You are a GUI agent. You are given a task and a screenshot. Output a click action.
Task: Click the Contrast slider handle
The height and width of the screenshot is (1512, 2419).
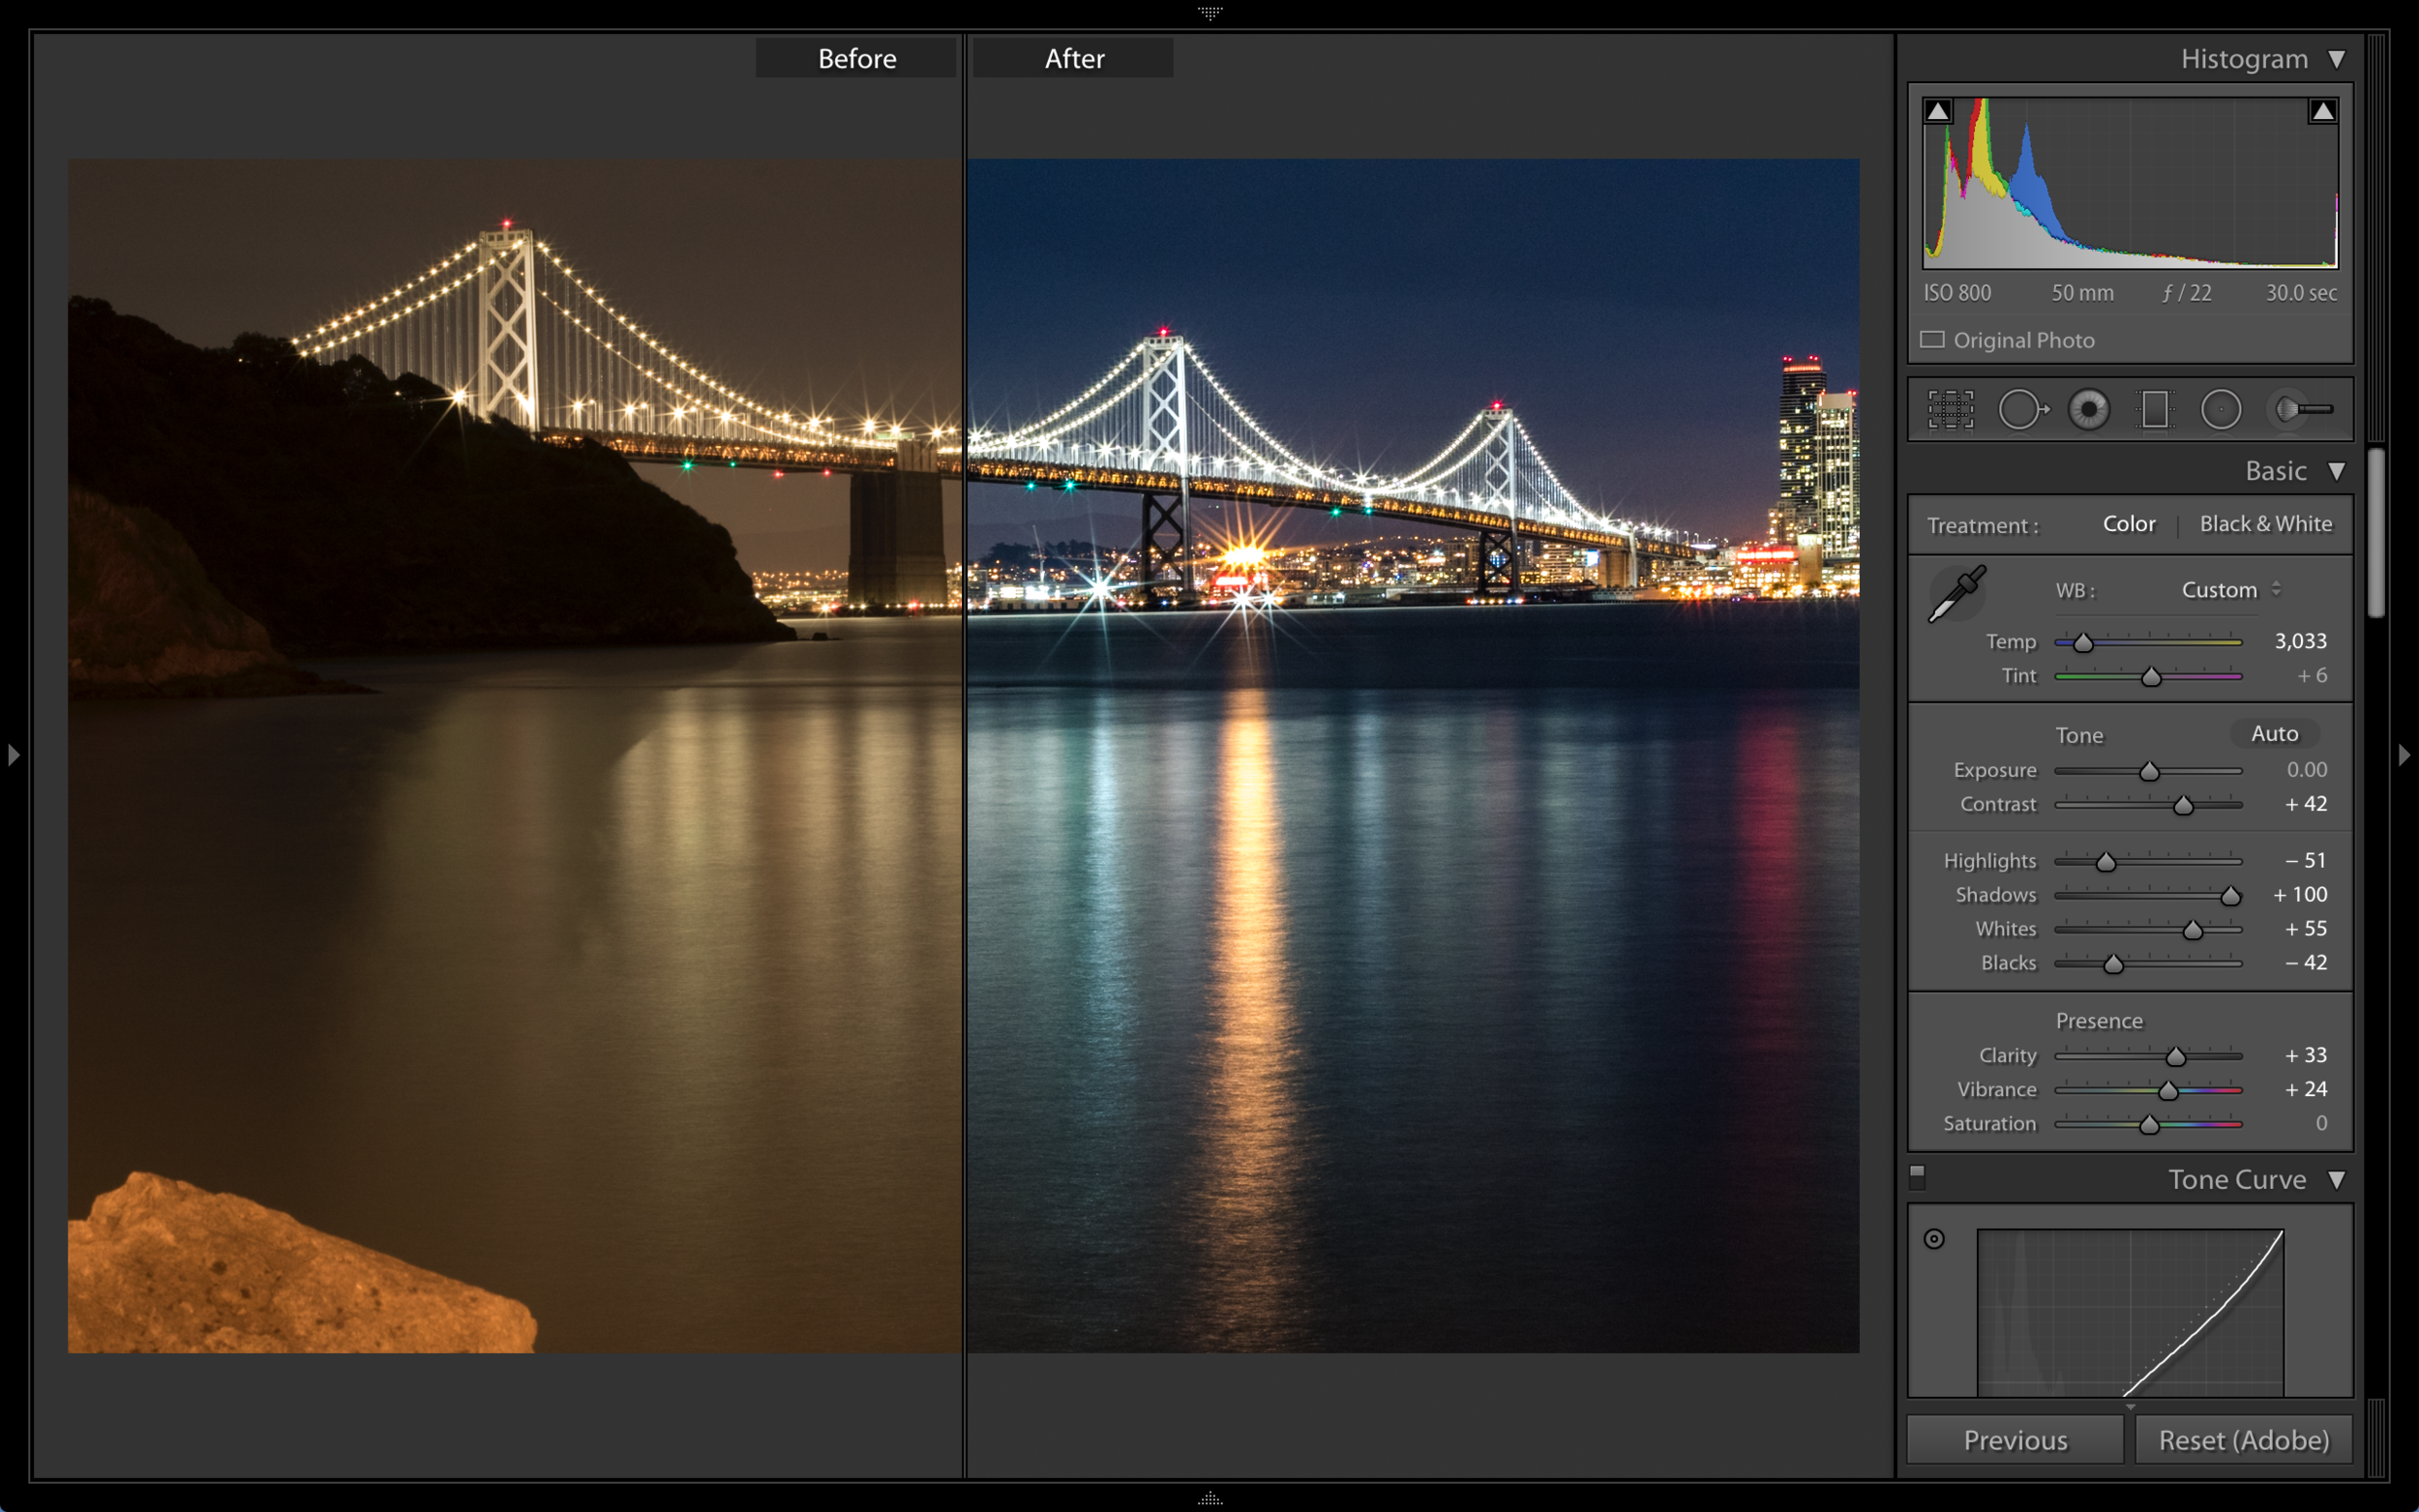2183,805
